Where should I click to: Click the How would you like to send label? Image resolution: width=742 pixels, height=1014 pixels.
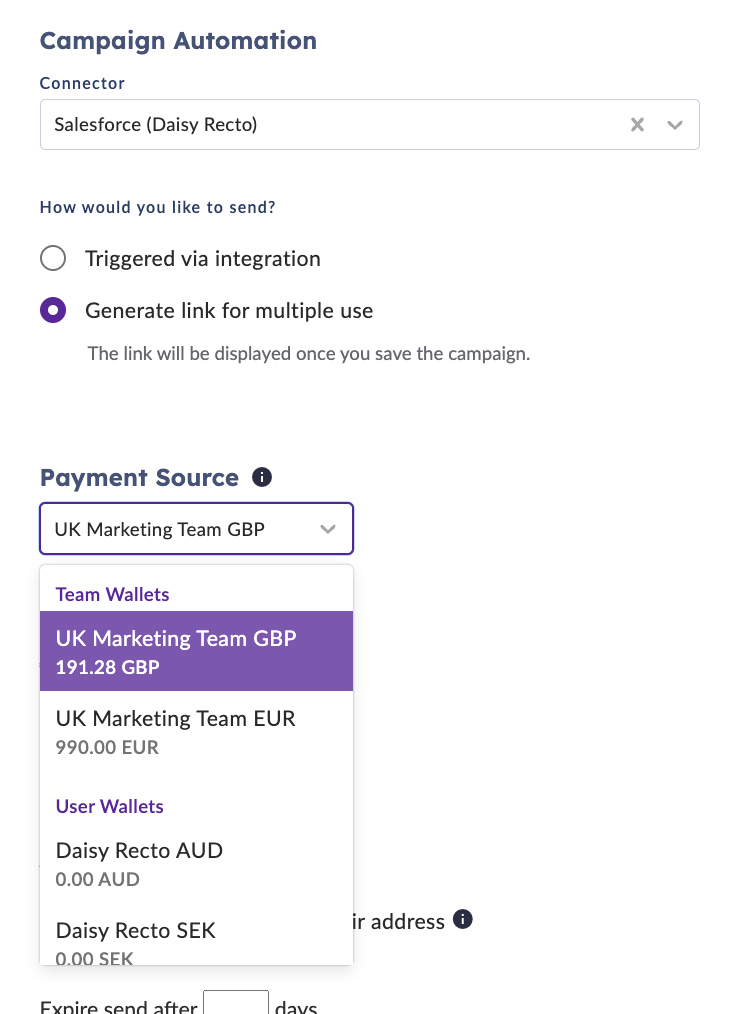point(158,207)
